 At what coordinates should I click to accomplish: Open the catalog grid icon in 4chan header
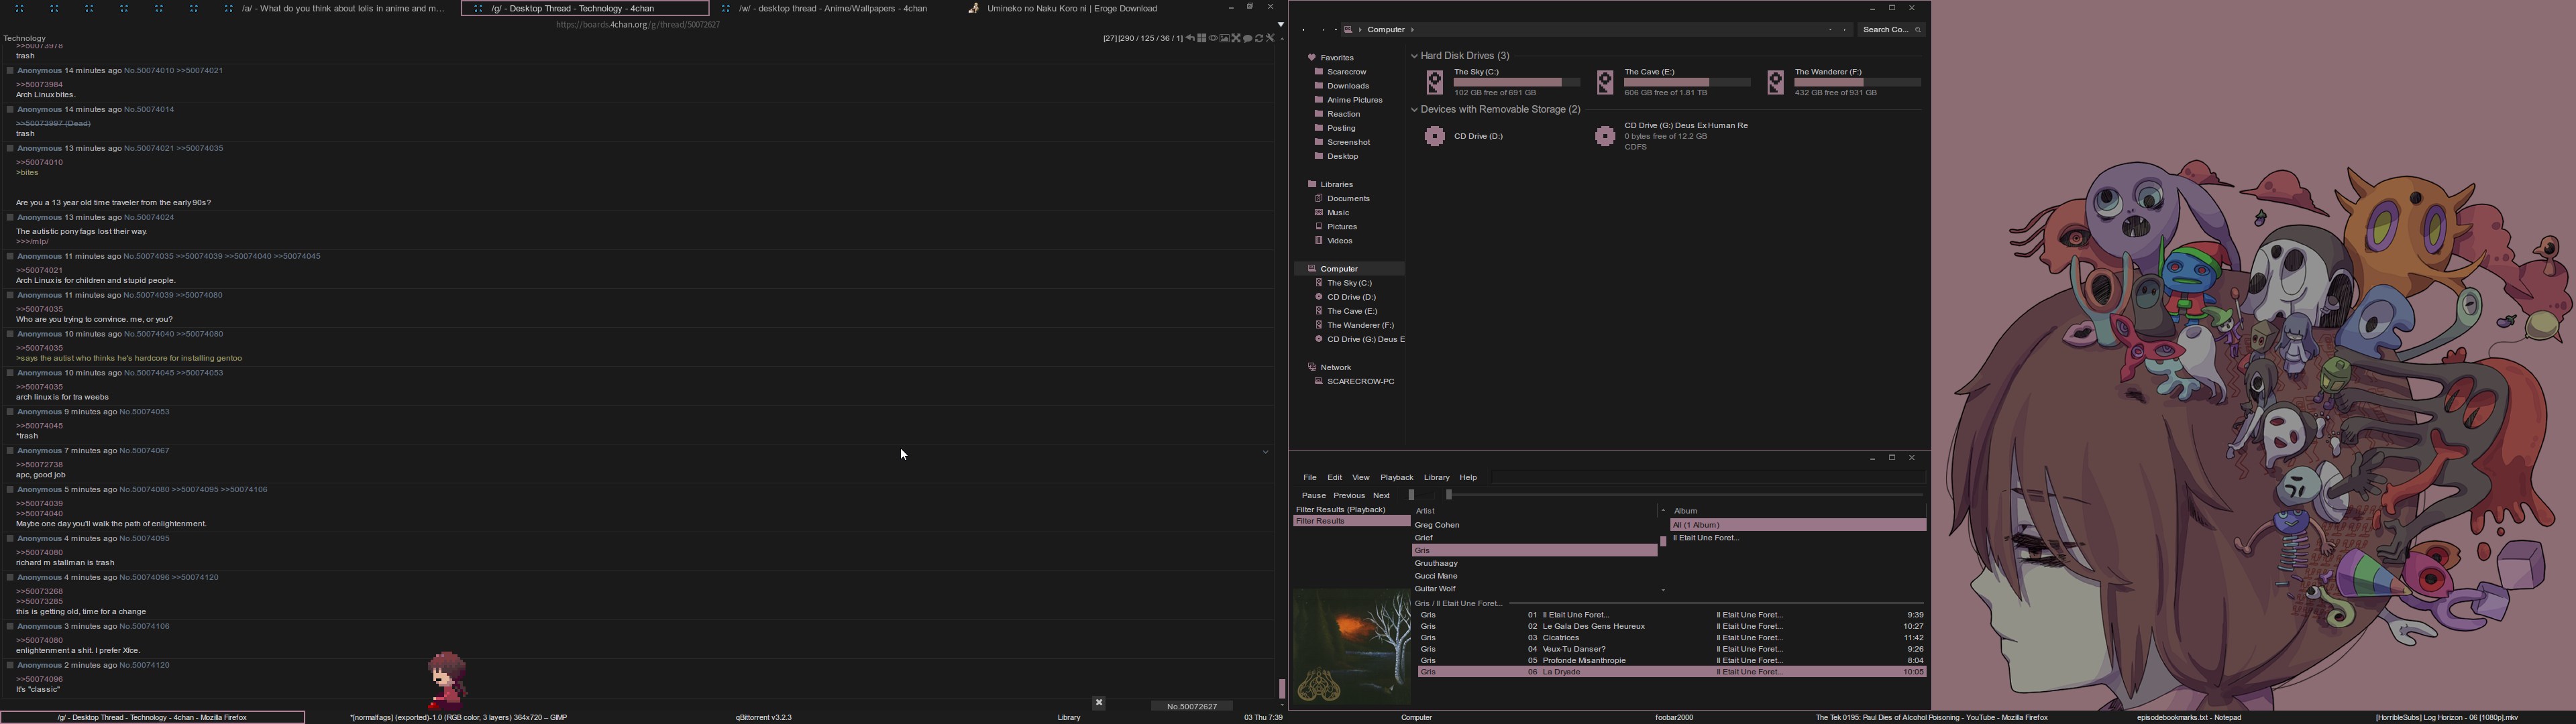[1201, 39]
